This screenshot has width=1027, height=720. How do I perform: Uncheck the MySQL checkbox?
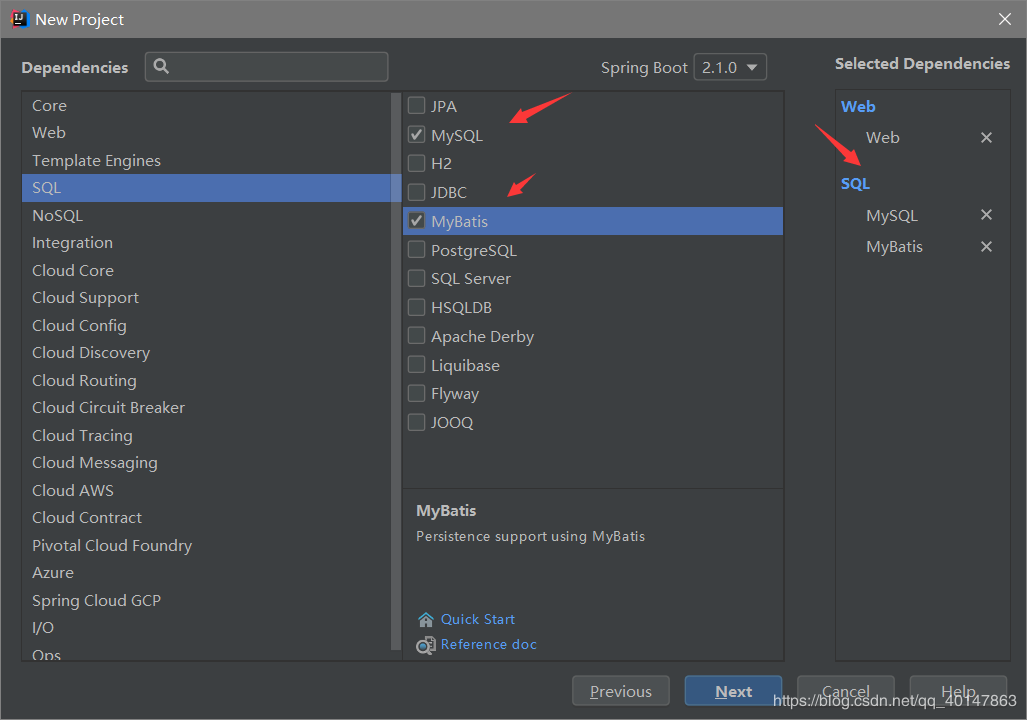point(417,135)
